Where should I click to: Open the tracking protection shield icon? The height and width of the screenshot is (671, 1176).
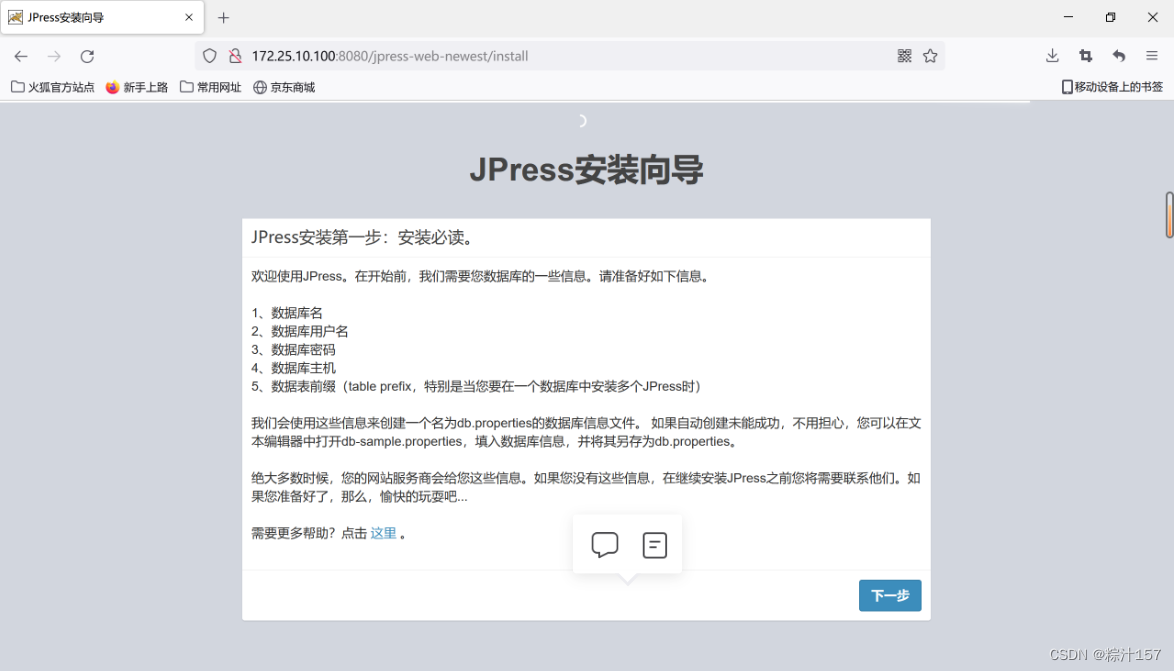[x=209, y=56]
